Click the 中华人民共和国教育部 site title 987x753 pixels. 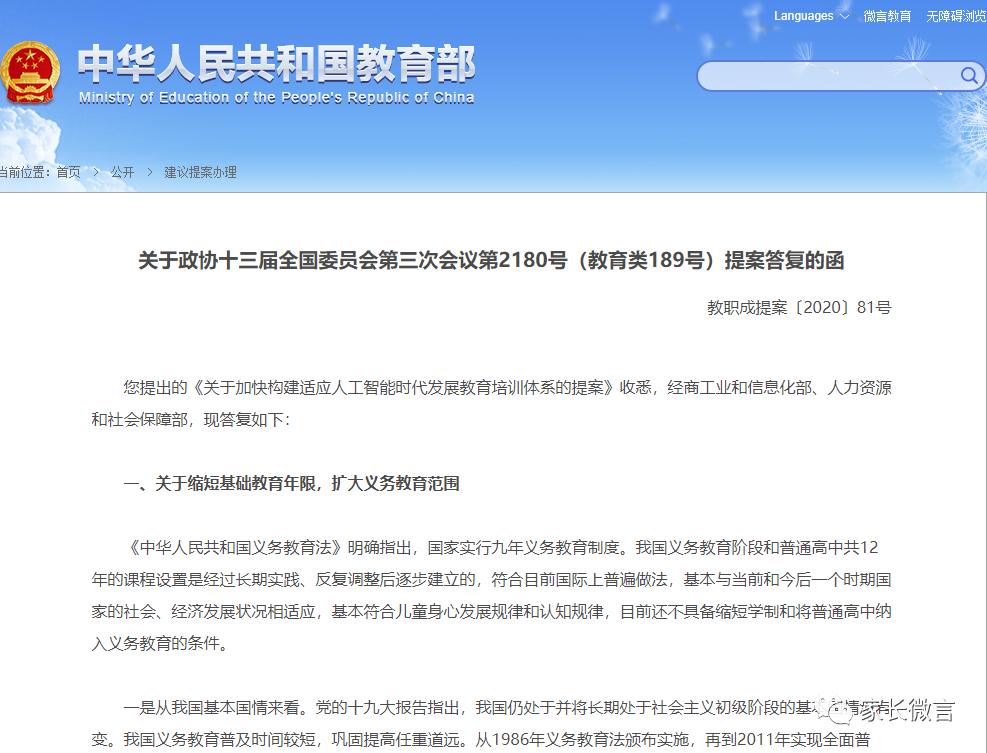(x=276, y=64)
